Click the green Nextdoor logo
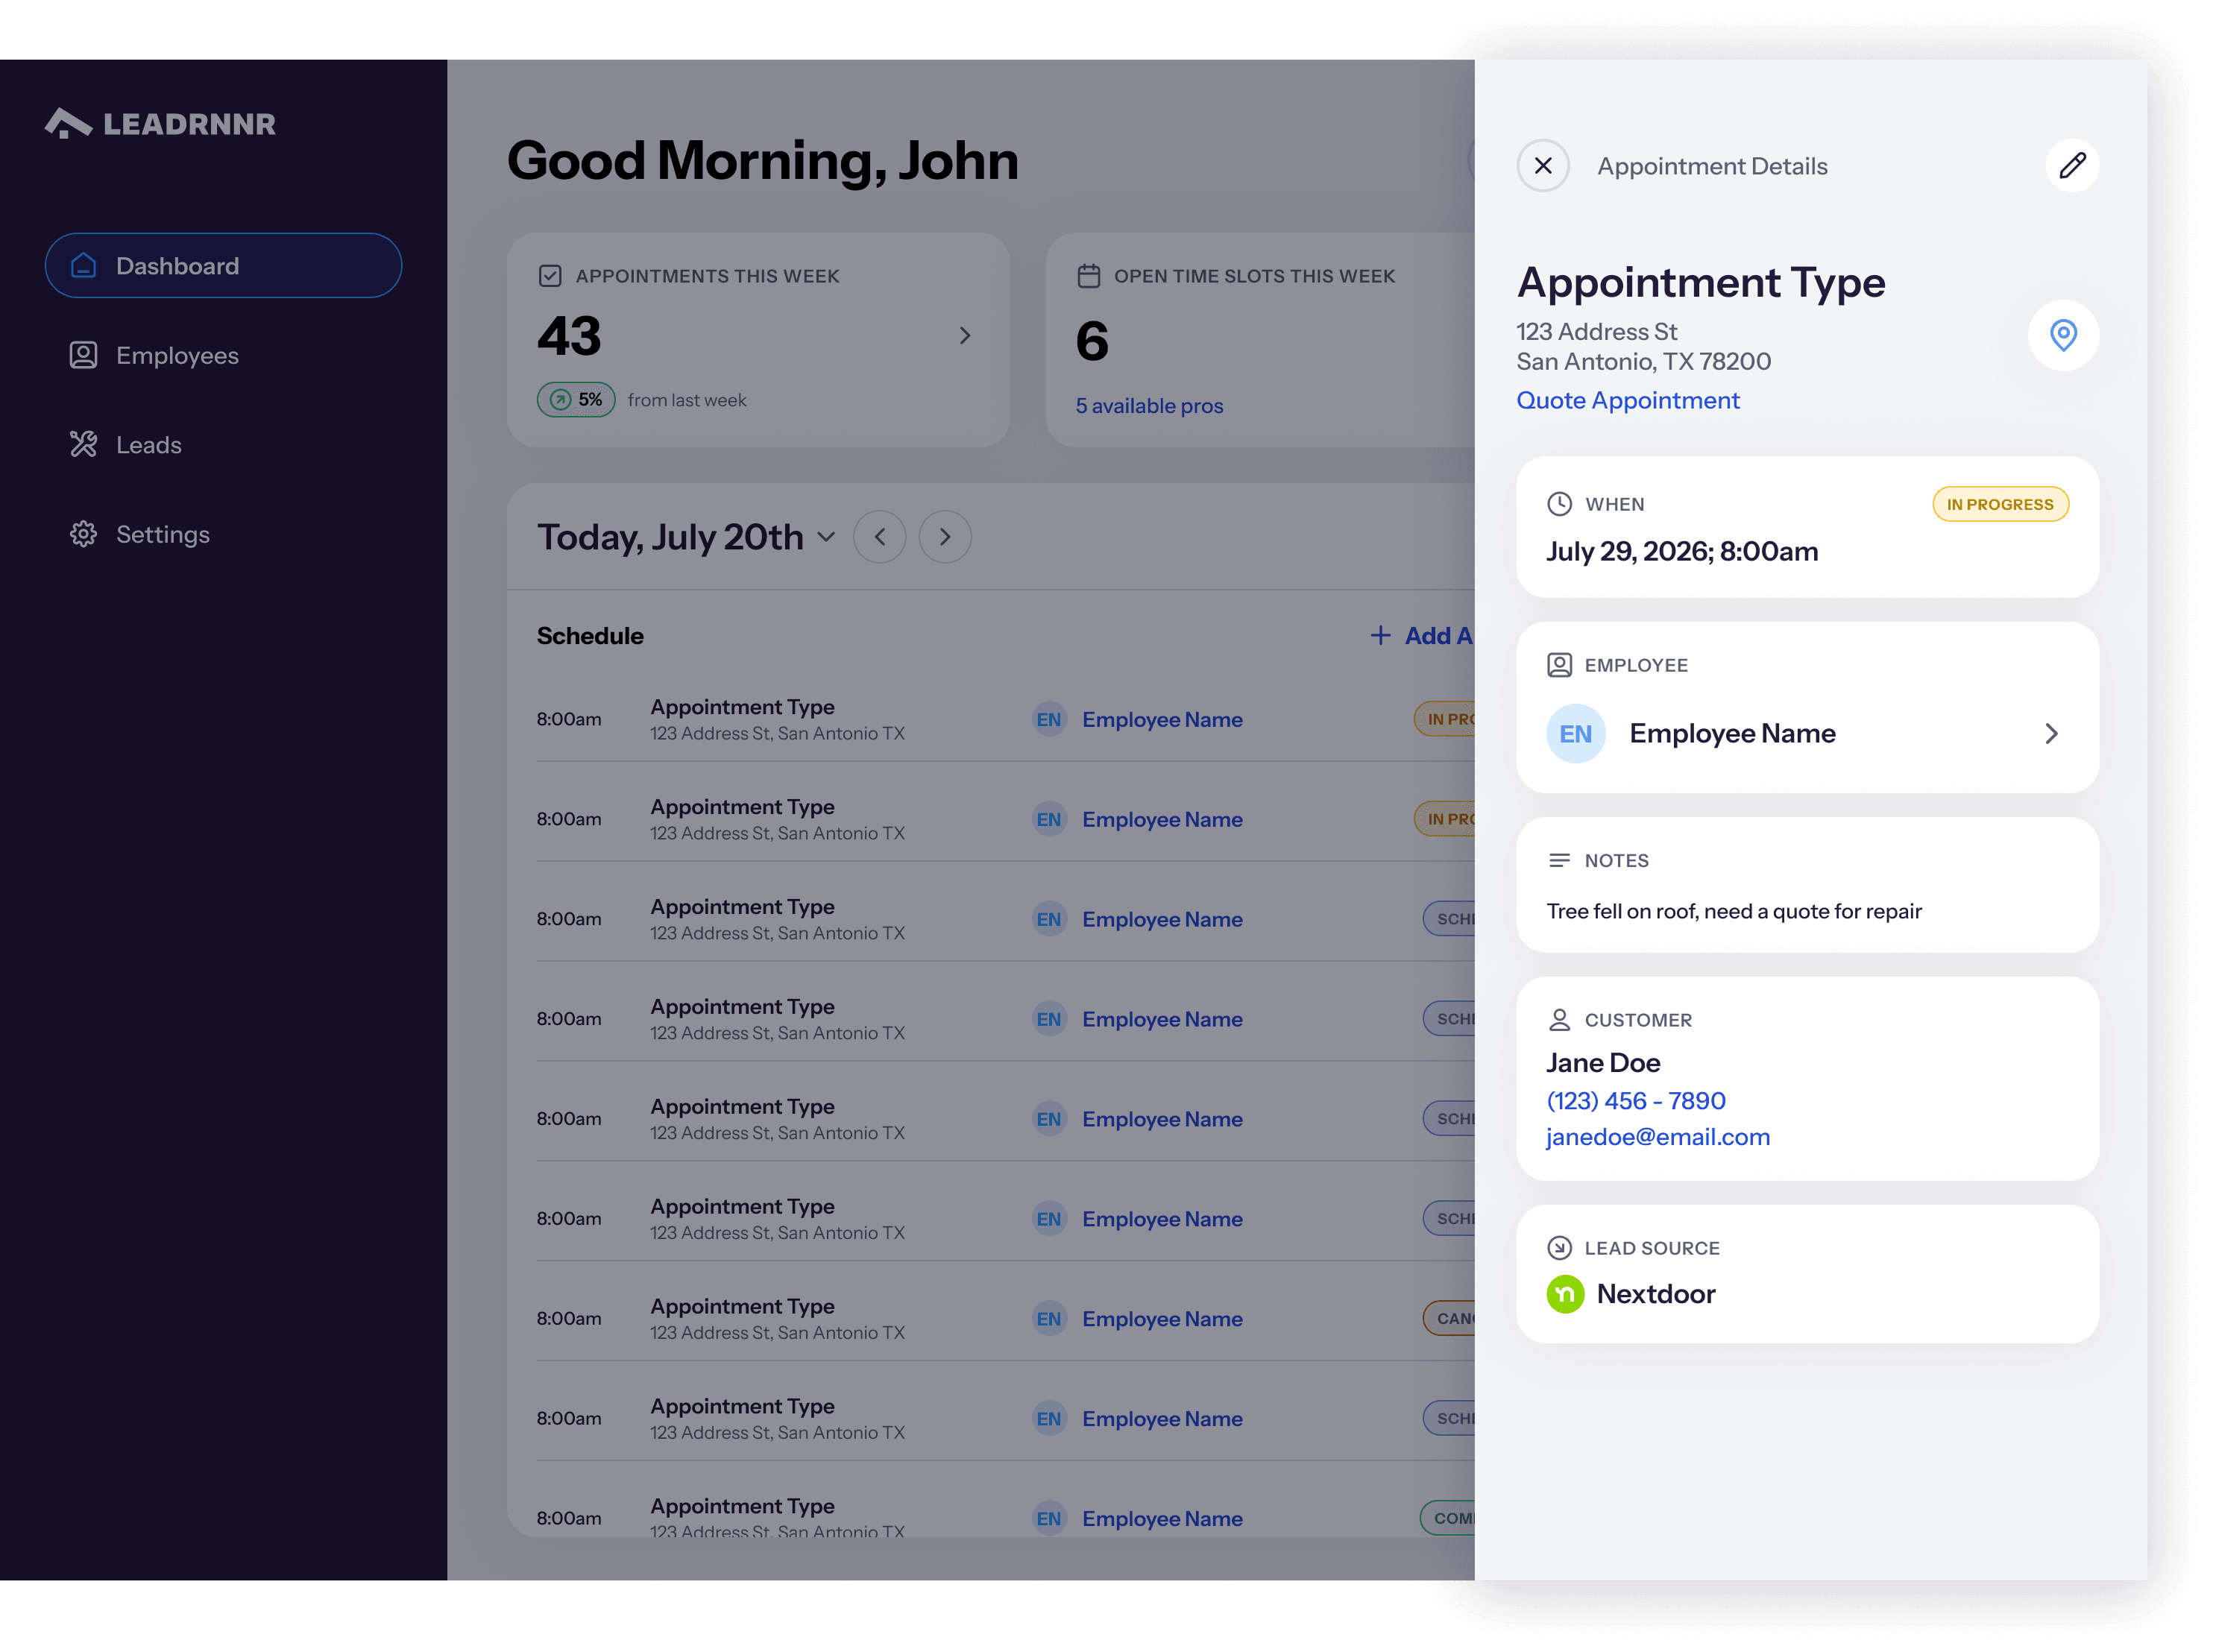This screenshot has height=1652, width=2213. point(1564,1294)
